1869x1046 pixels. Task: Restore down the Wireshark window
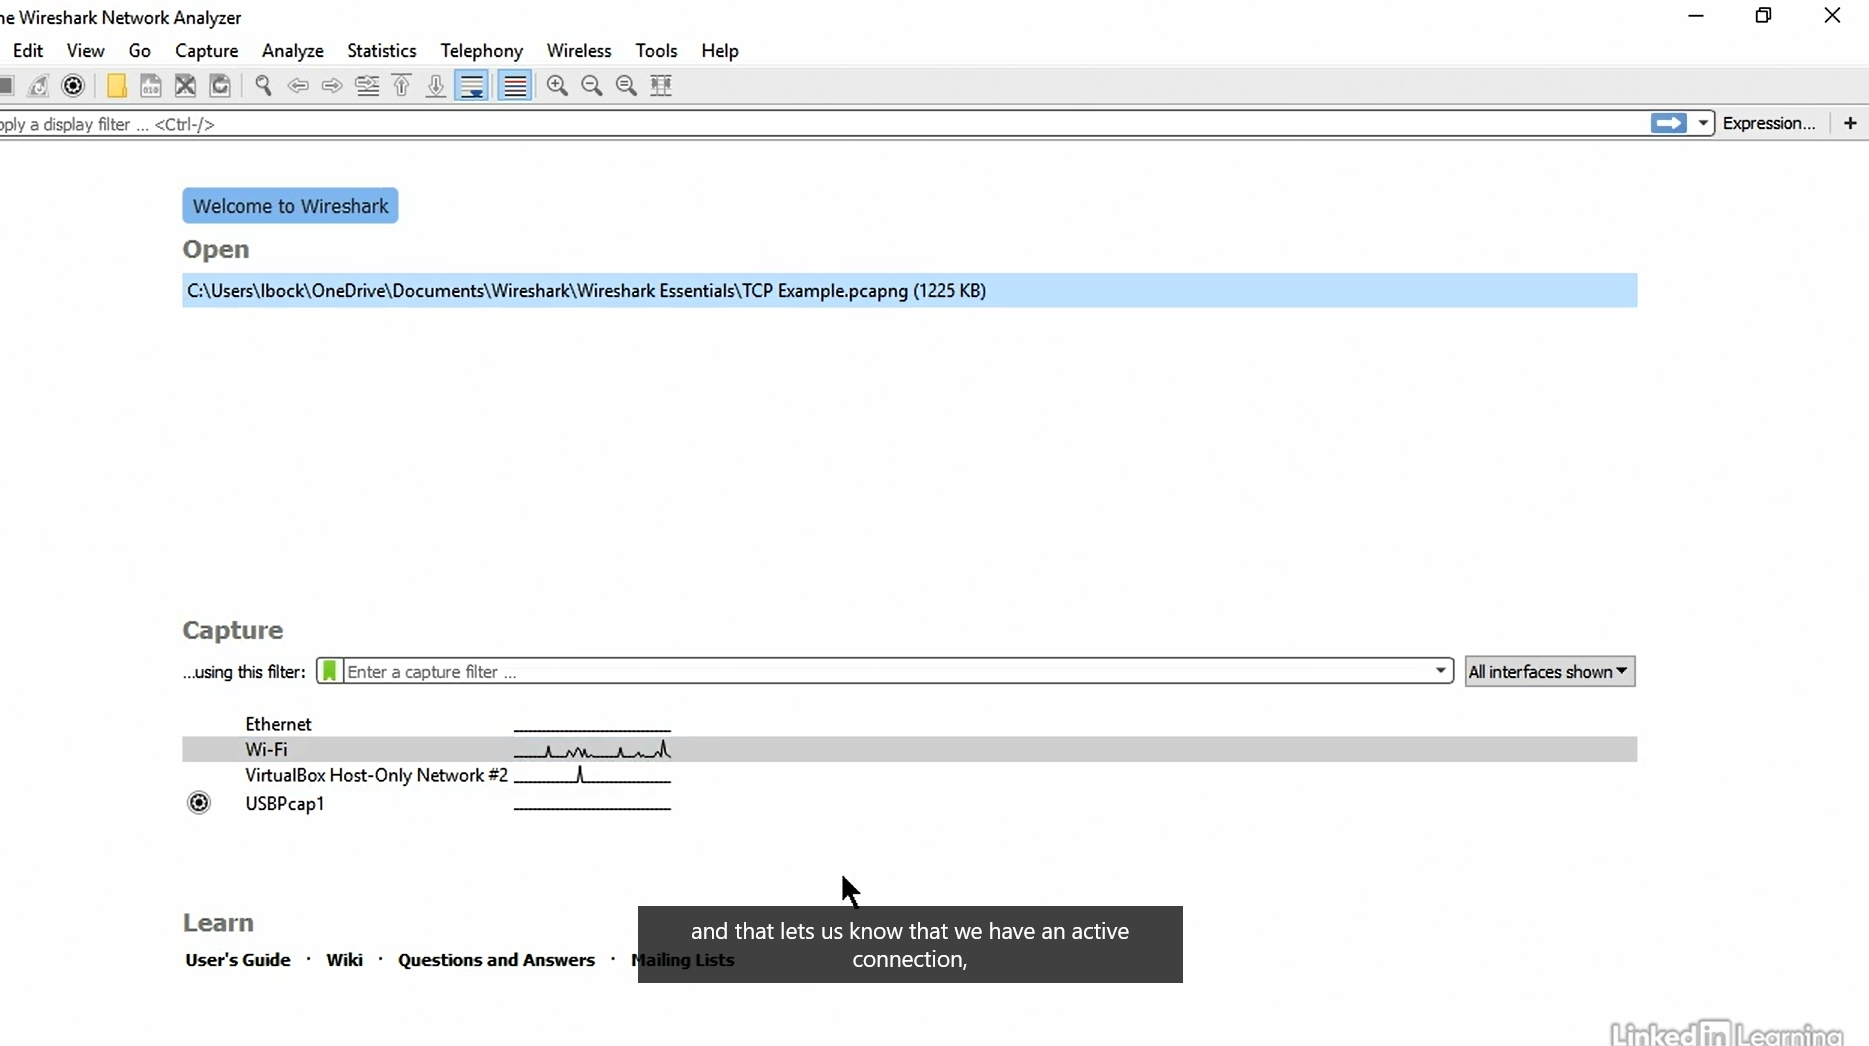[1764, 16]
